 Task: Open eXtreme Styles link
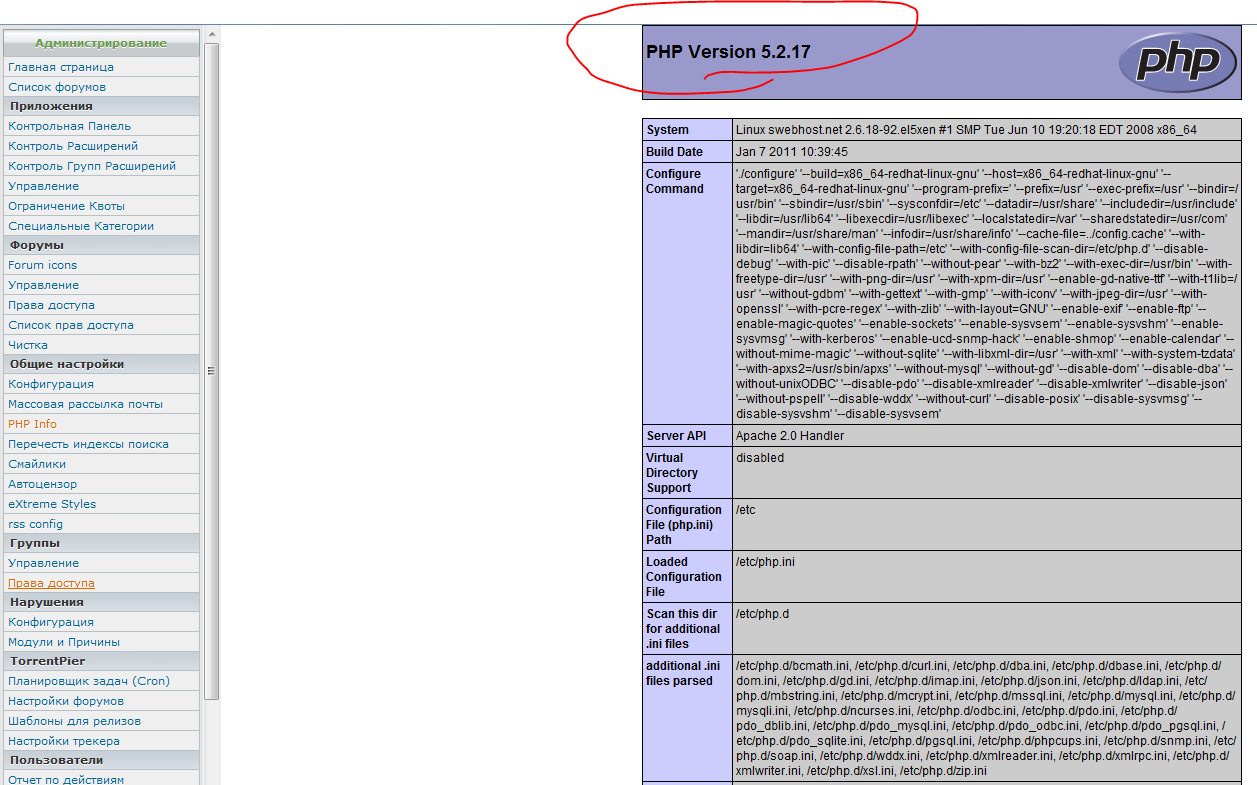click(52, 504)
